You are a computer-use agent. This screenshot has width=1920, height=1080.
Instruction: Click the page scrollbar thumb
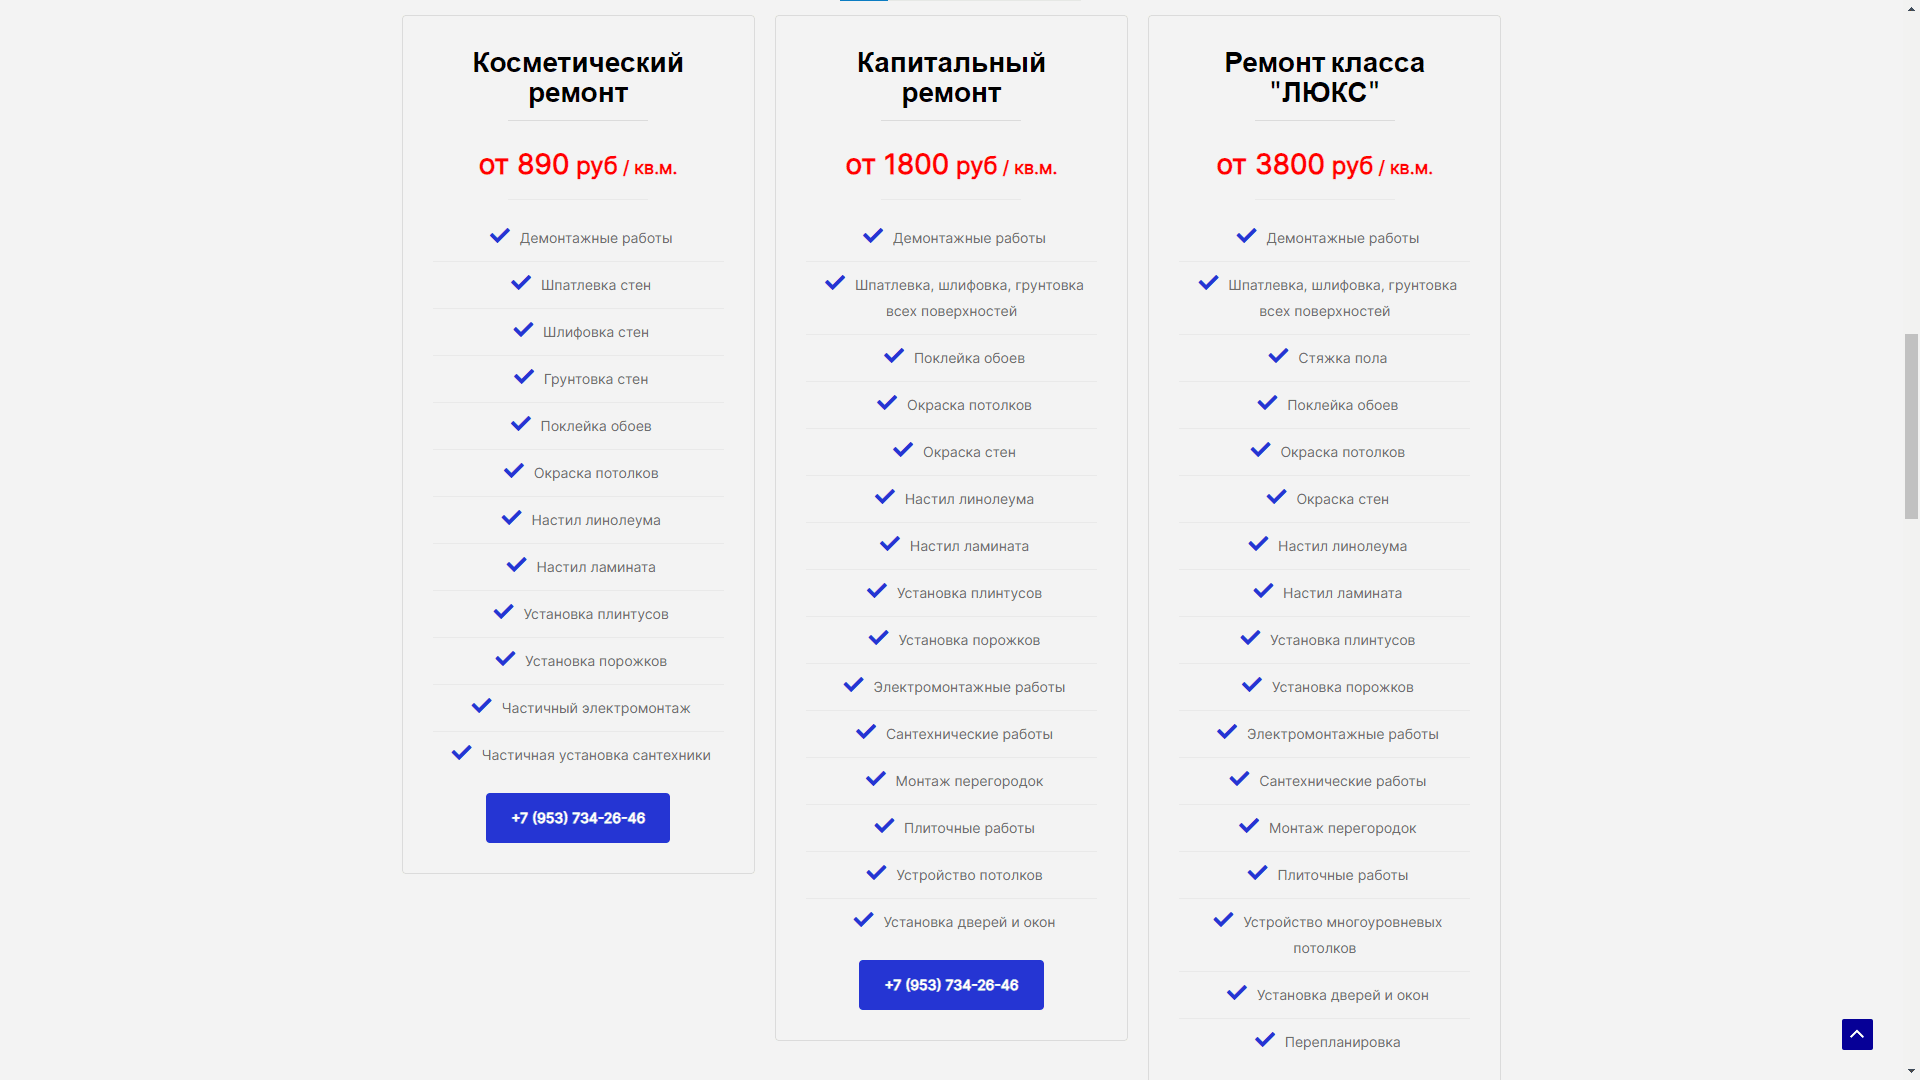(1911, 426)
